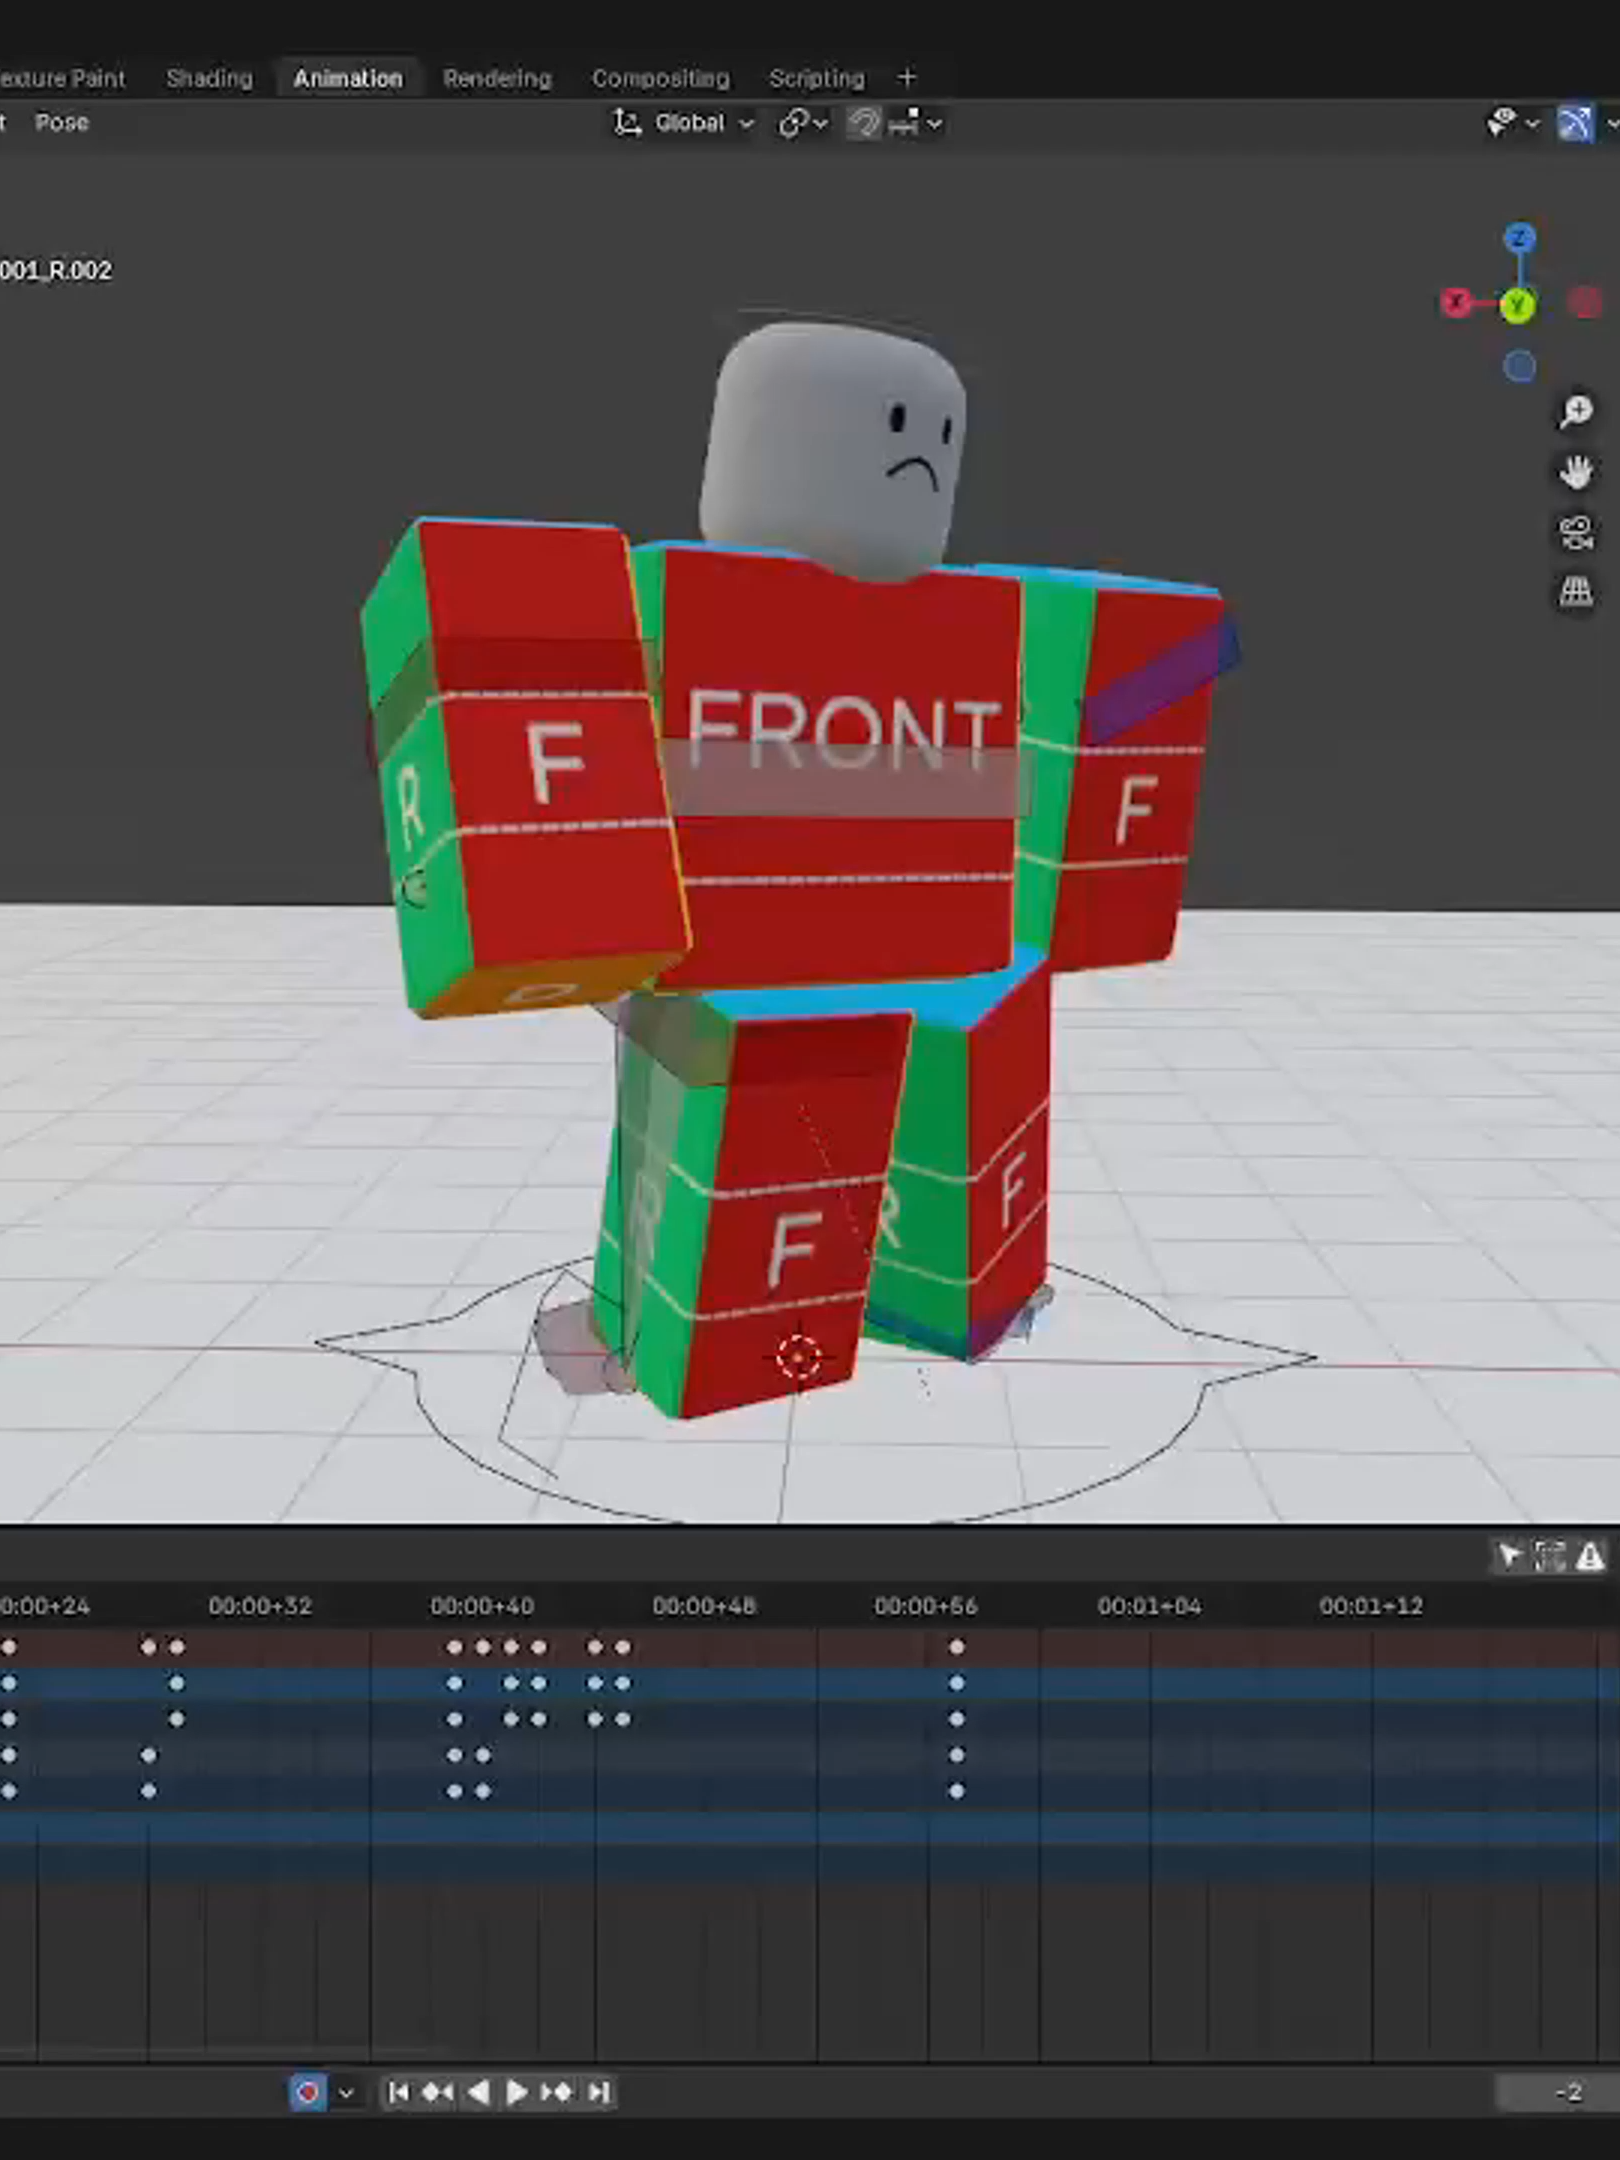Click the current frame field showing -2
The image size is (1620, 2160).
pyautogui.click(x=1558, y=2092)
